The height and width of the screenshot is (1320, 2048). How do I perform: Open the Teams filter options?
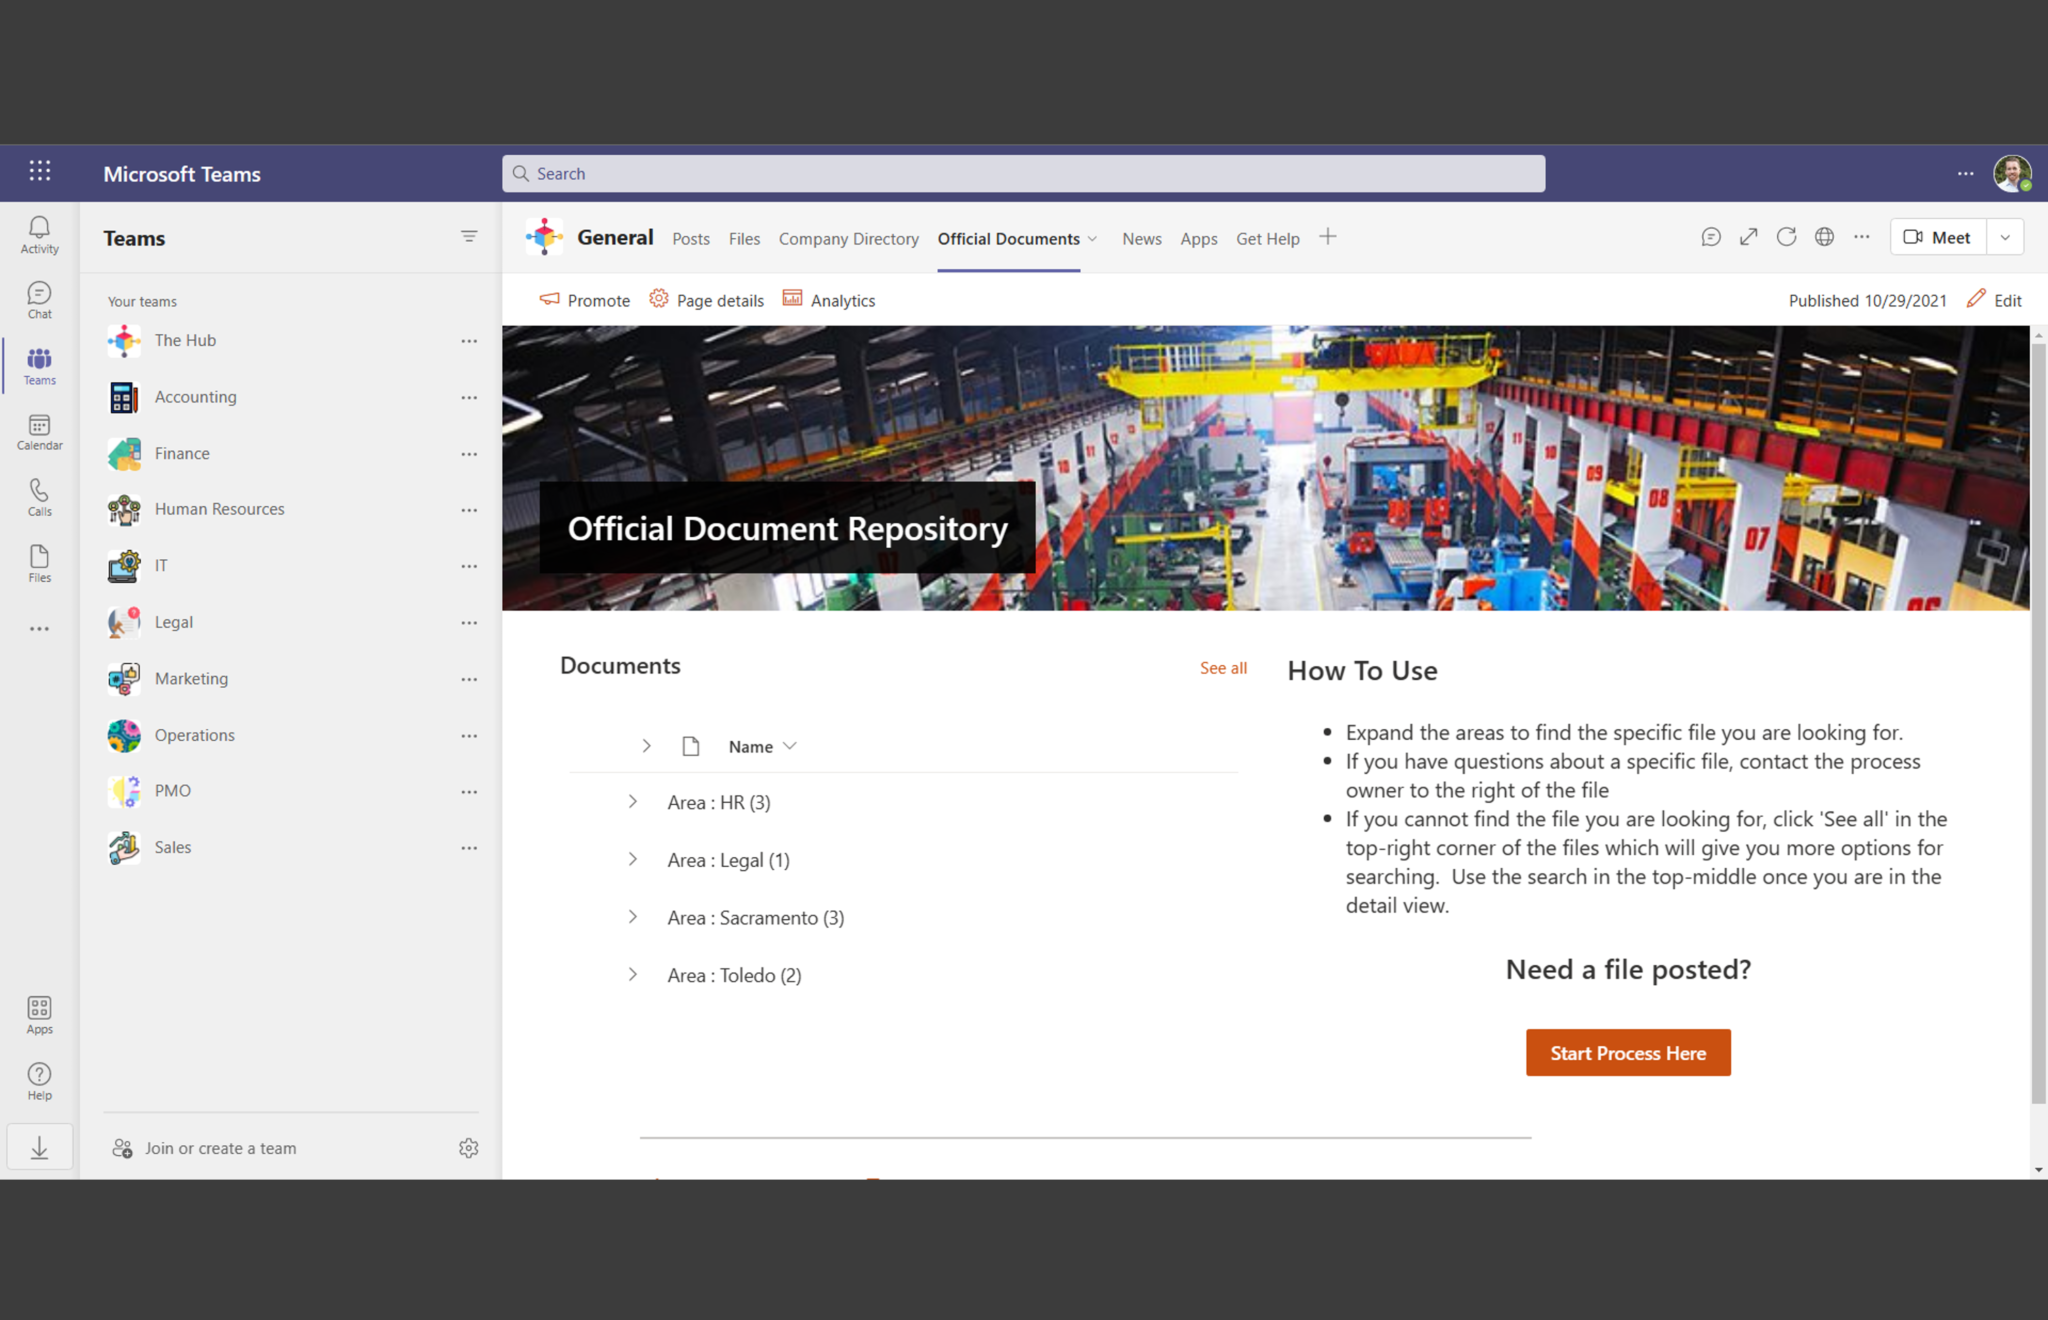469,236
